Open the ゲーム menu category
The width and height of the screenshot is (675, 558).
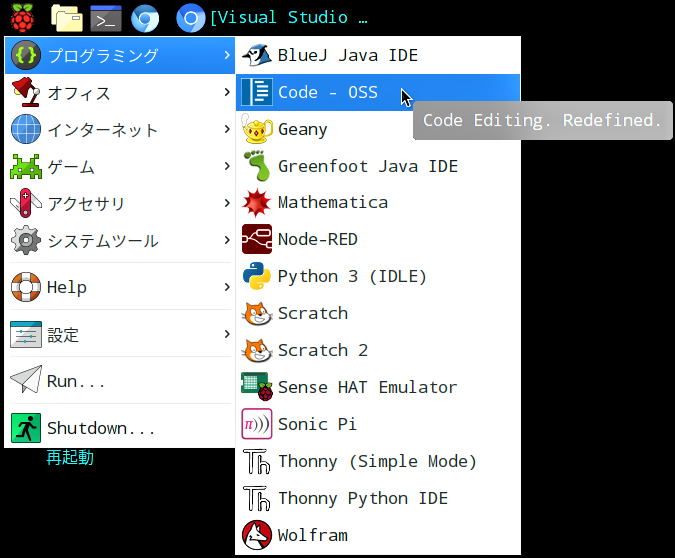tap(120, 166)
